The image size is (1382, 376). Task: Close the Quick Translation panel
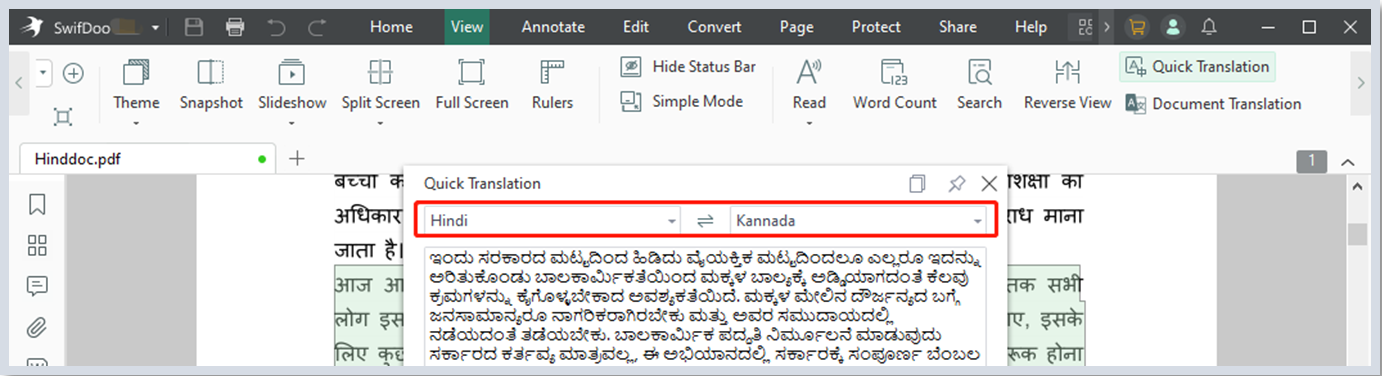point(989,184)
